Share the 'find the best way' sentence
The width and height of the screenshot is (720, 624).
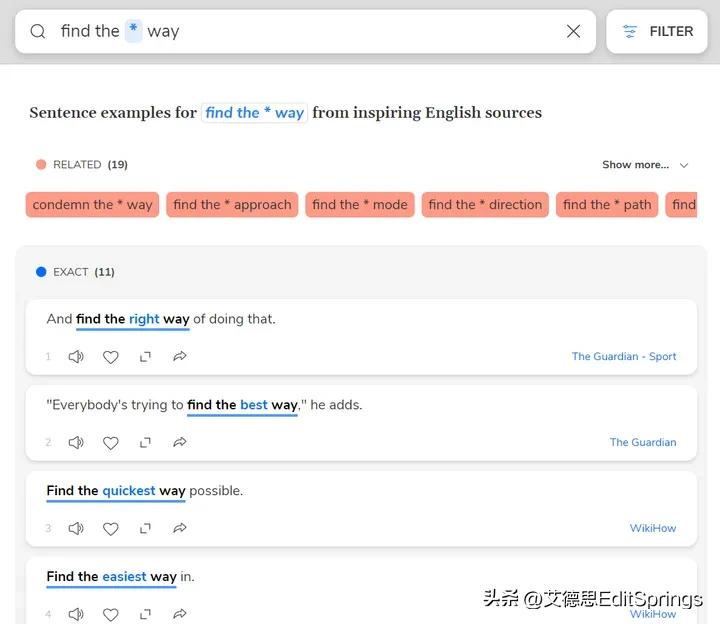(x=180, y=442)
